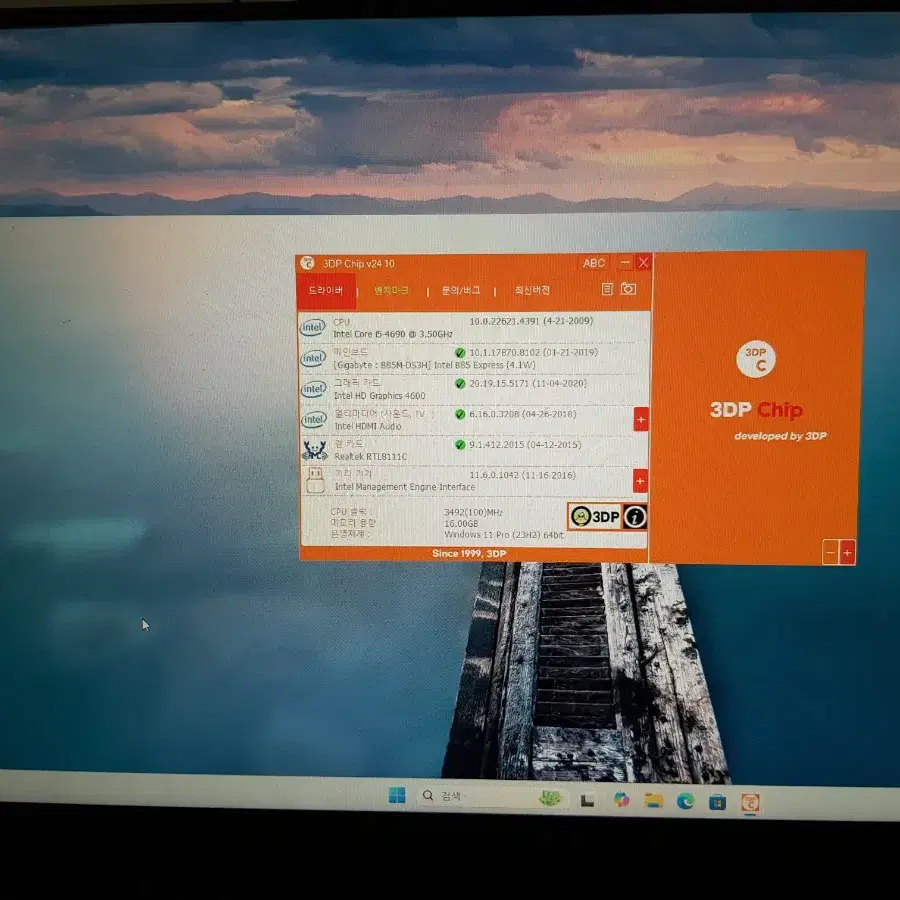
Task: Click the "Windows 11 Pro (23H2) 64bit" text
Action: tap(504, 534)
